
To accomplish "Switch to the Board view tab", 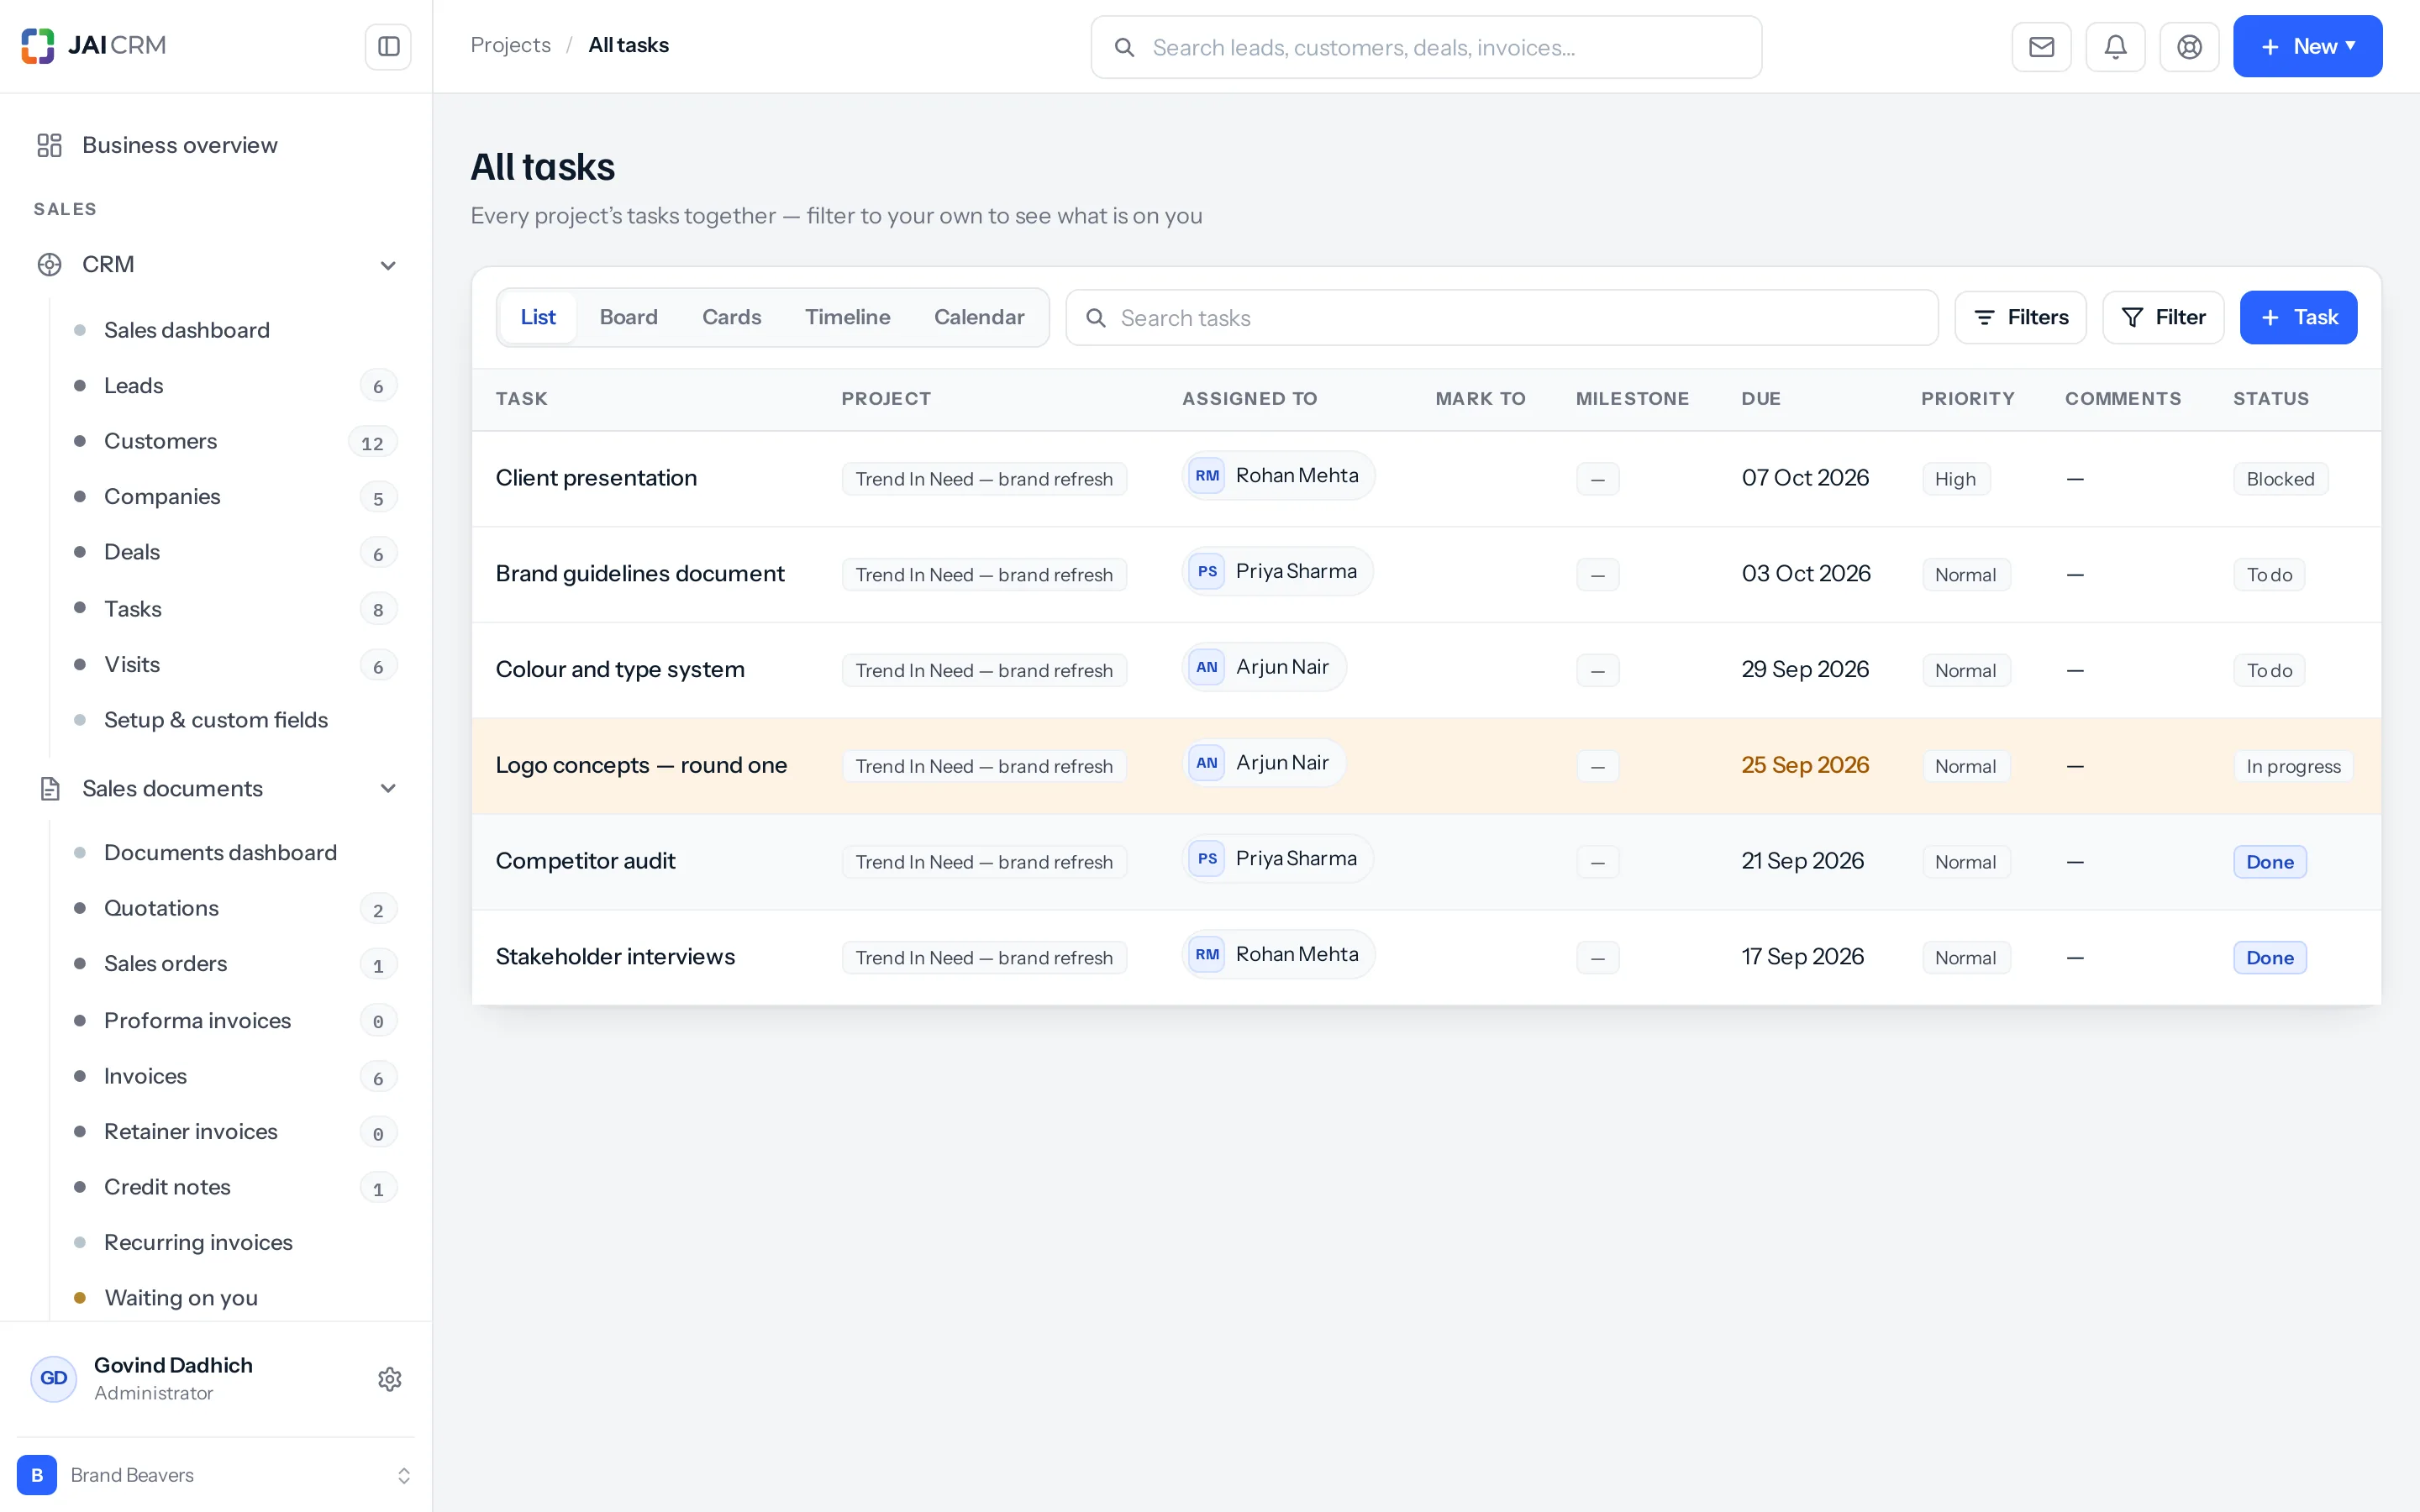I will click(628, 318).
